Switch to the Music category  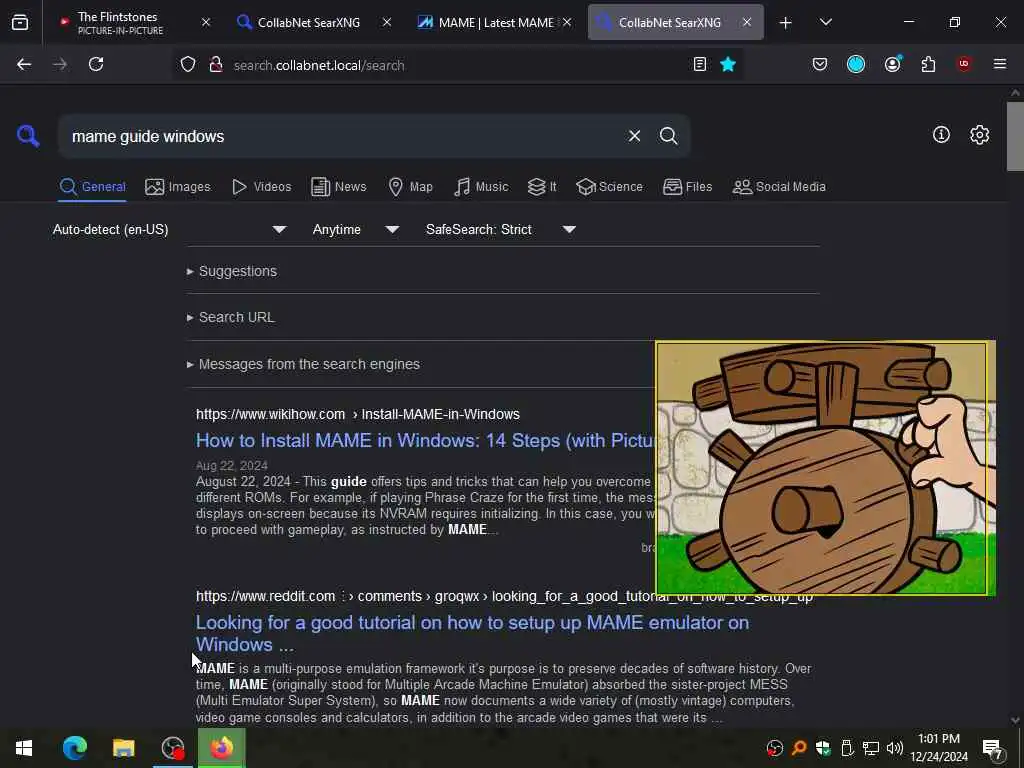pos(481,187)
